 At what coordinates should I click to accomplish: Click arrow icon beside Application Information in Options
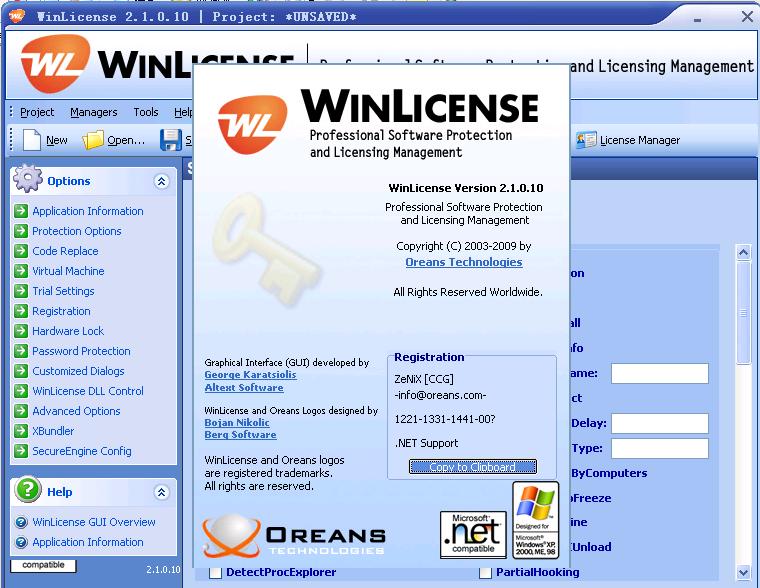pyautogui.click(x=21, y=211)
